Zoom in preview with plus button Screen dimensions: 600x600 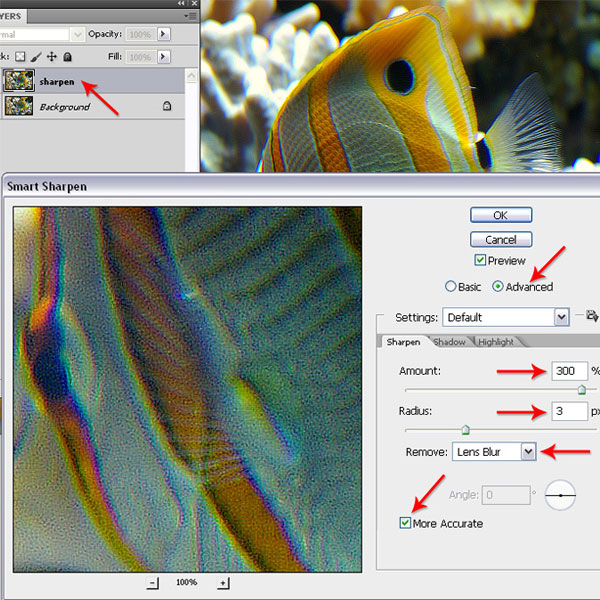coord(223,583)
